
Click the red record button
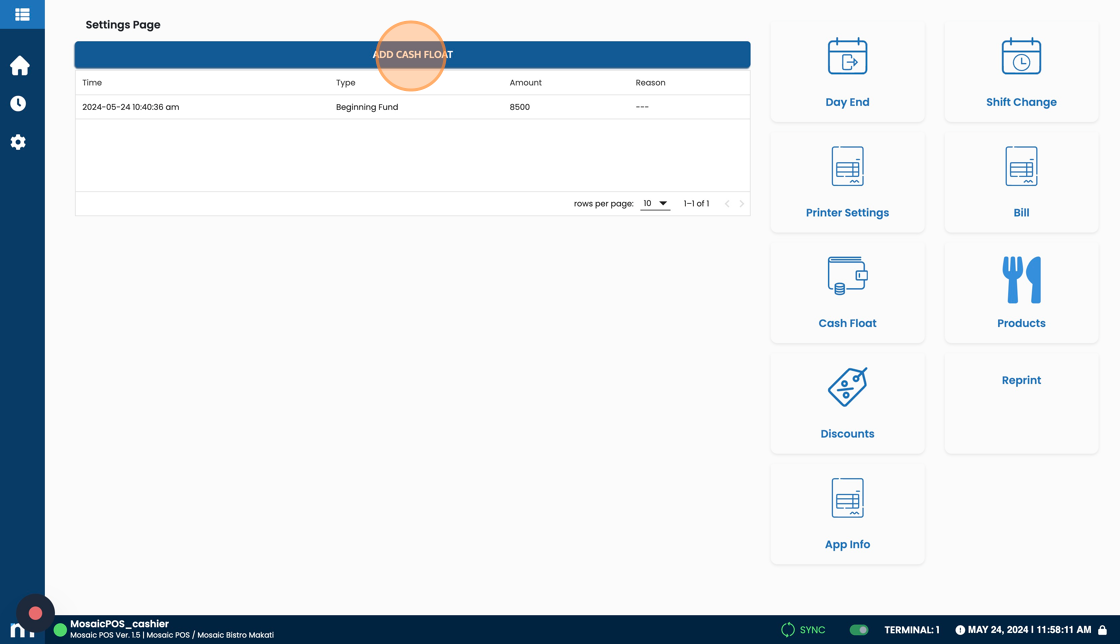[35, 613]
